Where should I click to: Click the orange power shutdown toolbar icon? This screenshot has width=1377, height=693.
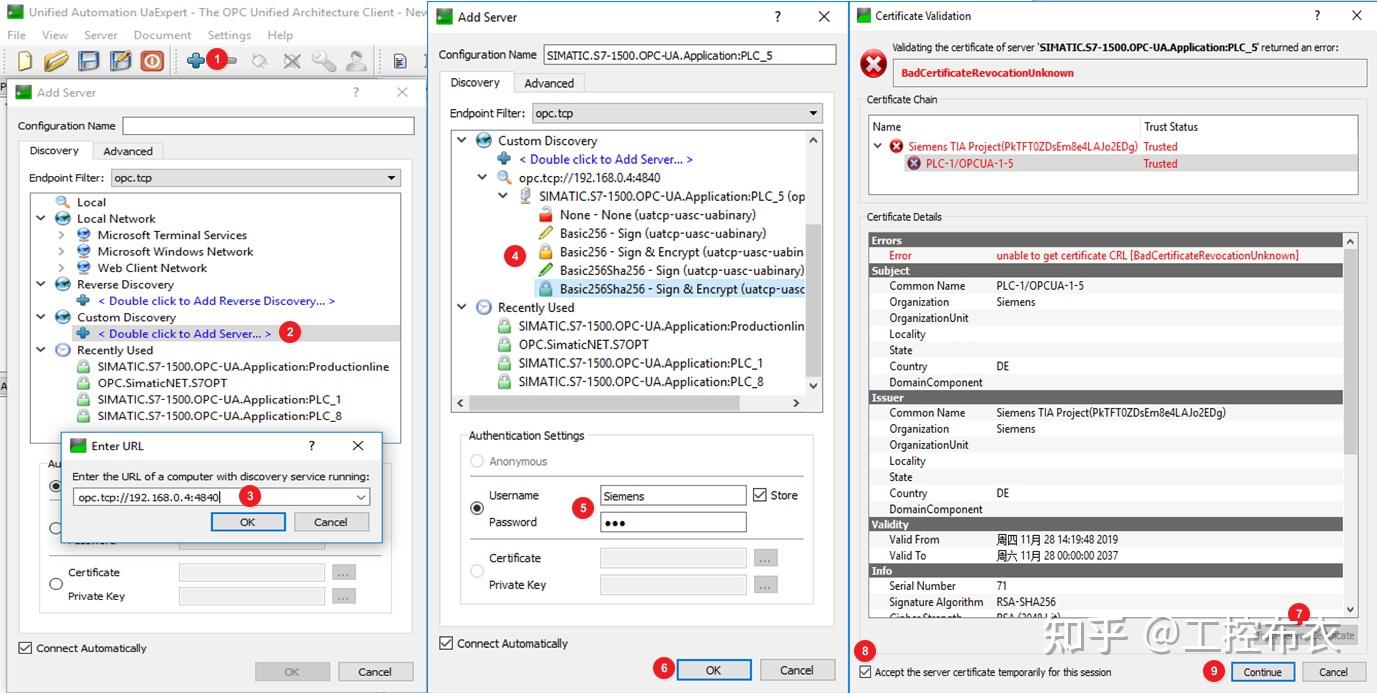pyautogui.click(x=152, y=61)
